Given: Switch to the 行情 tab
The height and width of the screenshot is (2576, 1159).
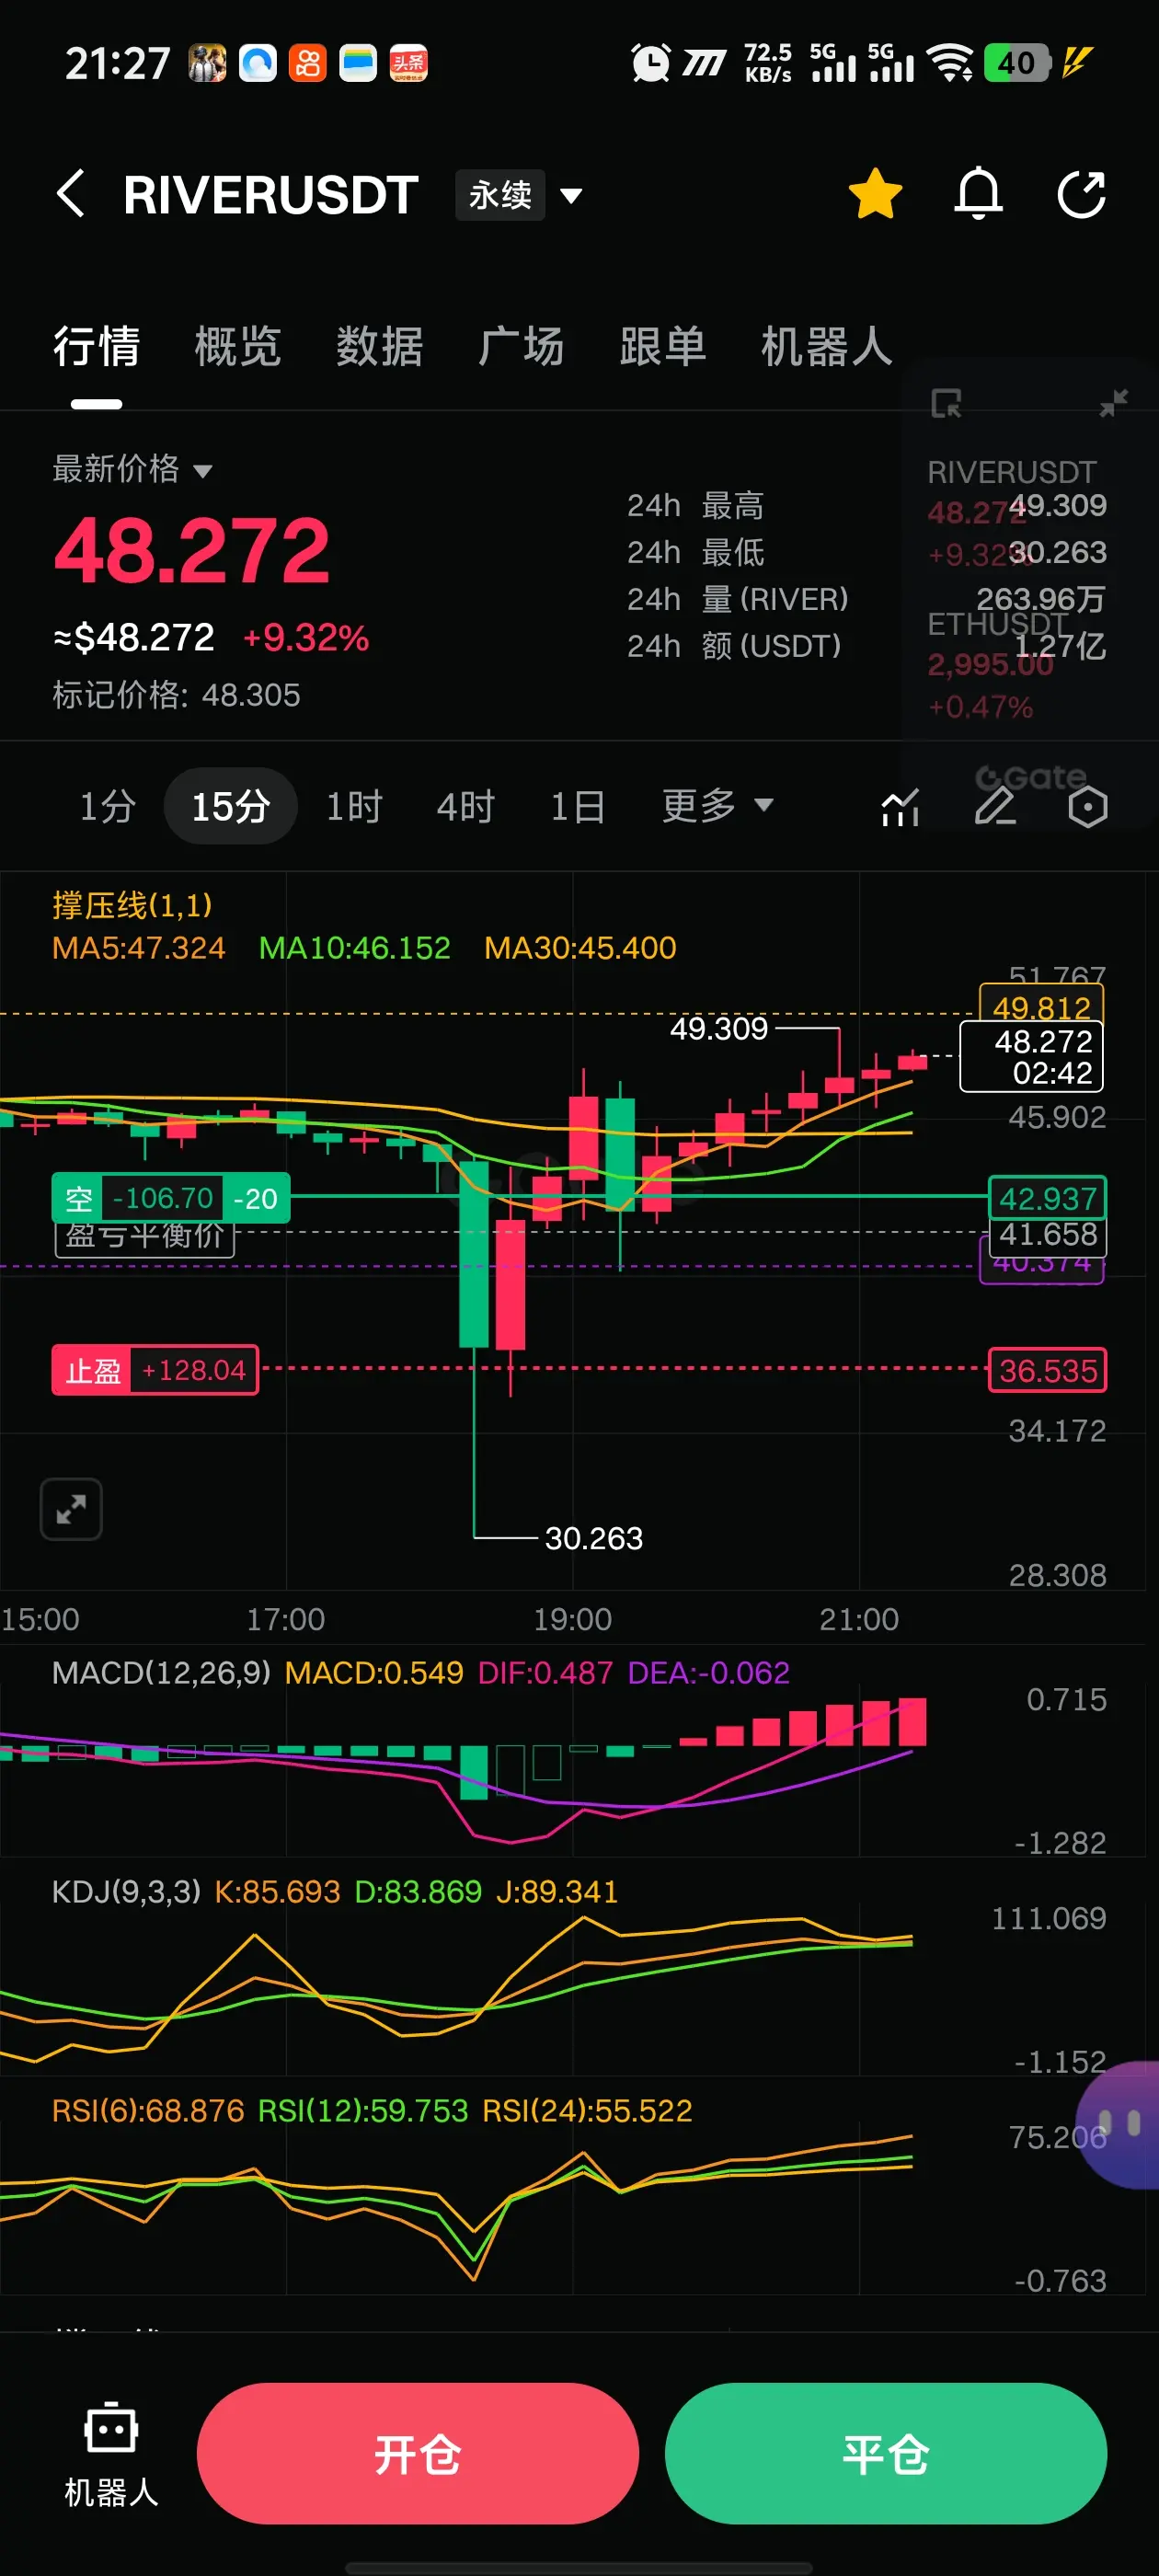Looking at the screenshot, I should [x=96, y=347].
